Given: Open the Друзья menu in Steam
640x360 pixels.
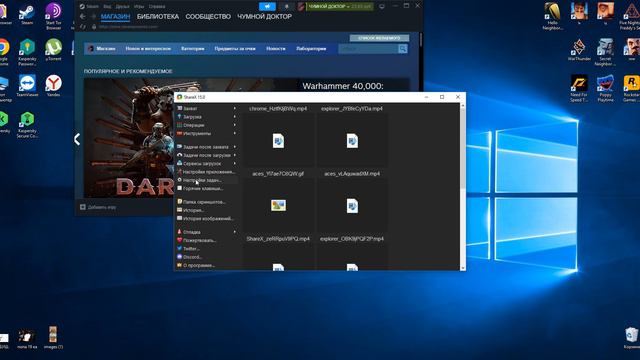Looking at the screenshot, I should tap(122, 7).
